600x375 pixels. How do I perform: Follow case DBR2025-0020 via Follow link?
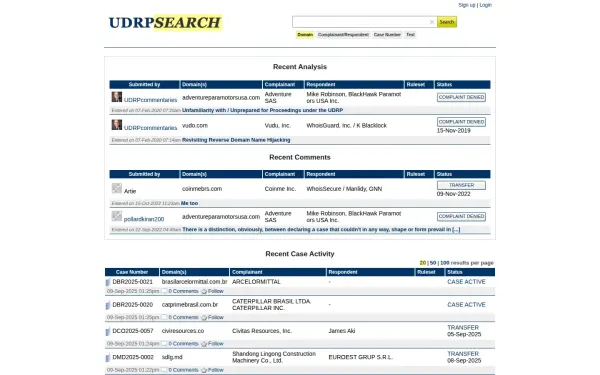[x=216, y=317]
